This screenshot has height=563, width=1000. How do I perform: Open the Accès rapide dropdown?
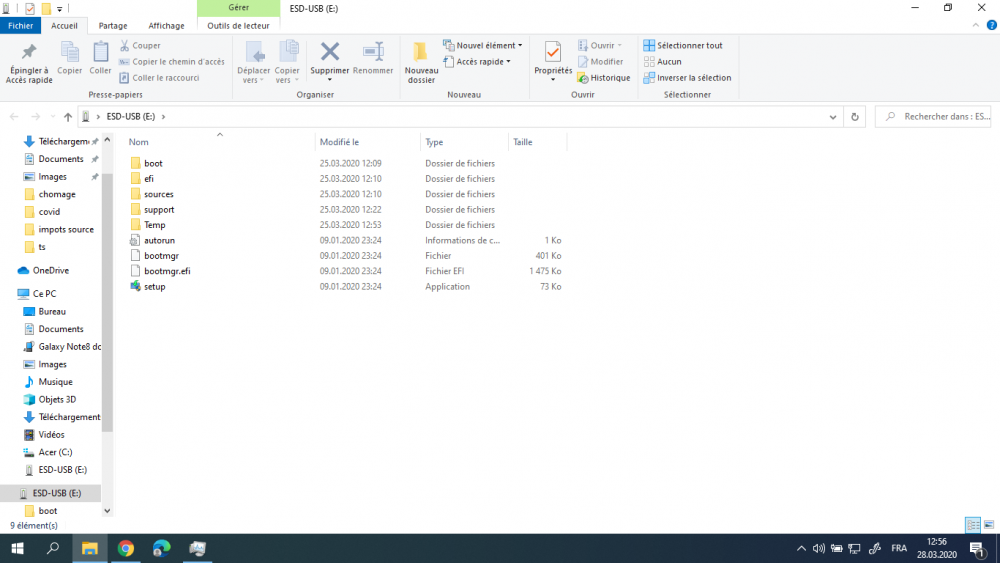coord(482,61)
